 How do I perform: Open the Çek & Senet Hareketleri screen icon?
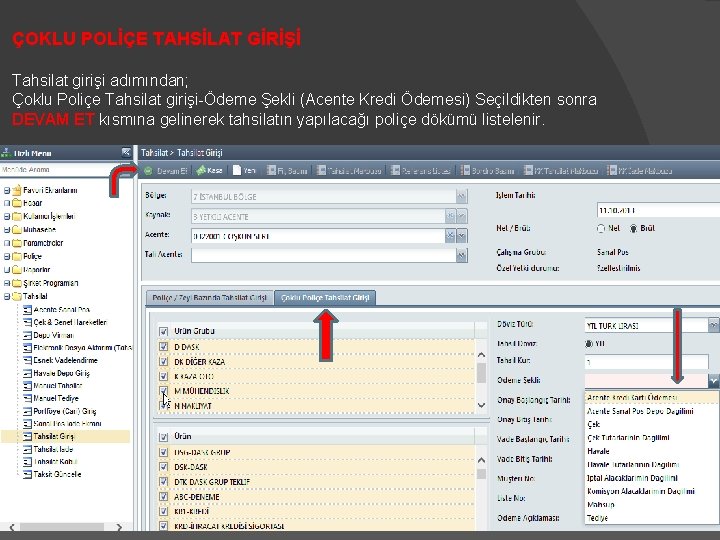(x=28, y=322)
